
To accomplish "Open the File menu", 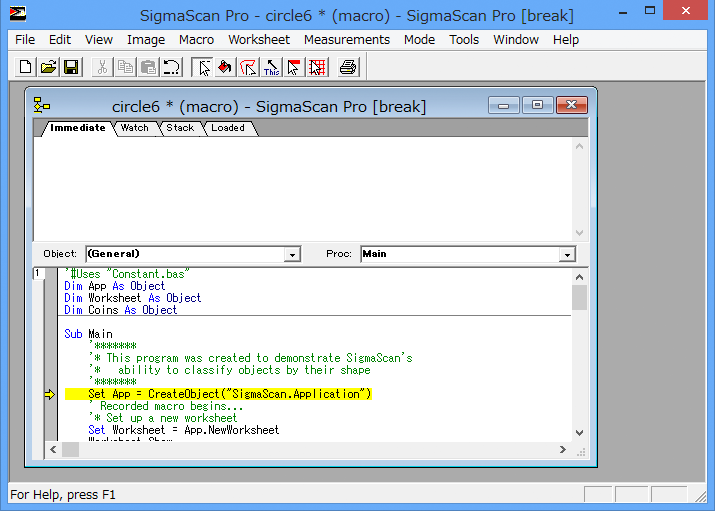I will click(x=25, y=40).
